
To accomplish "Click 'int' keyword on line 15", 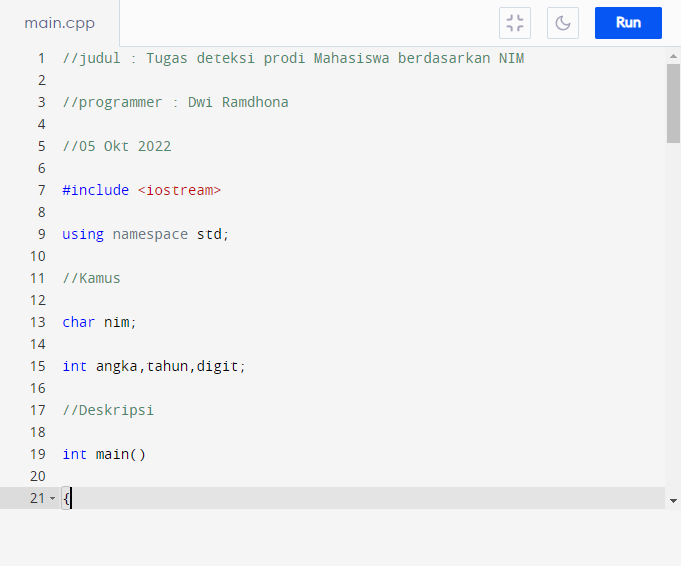I will (x=75, y=366).
